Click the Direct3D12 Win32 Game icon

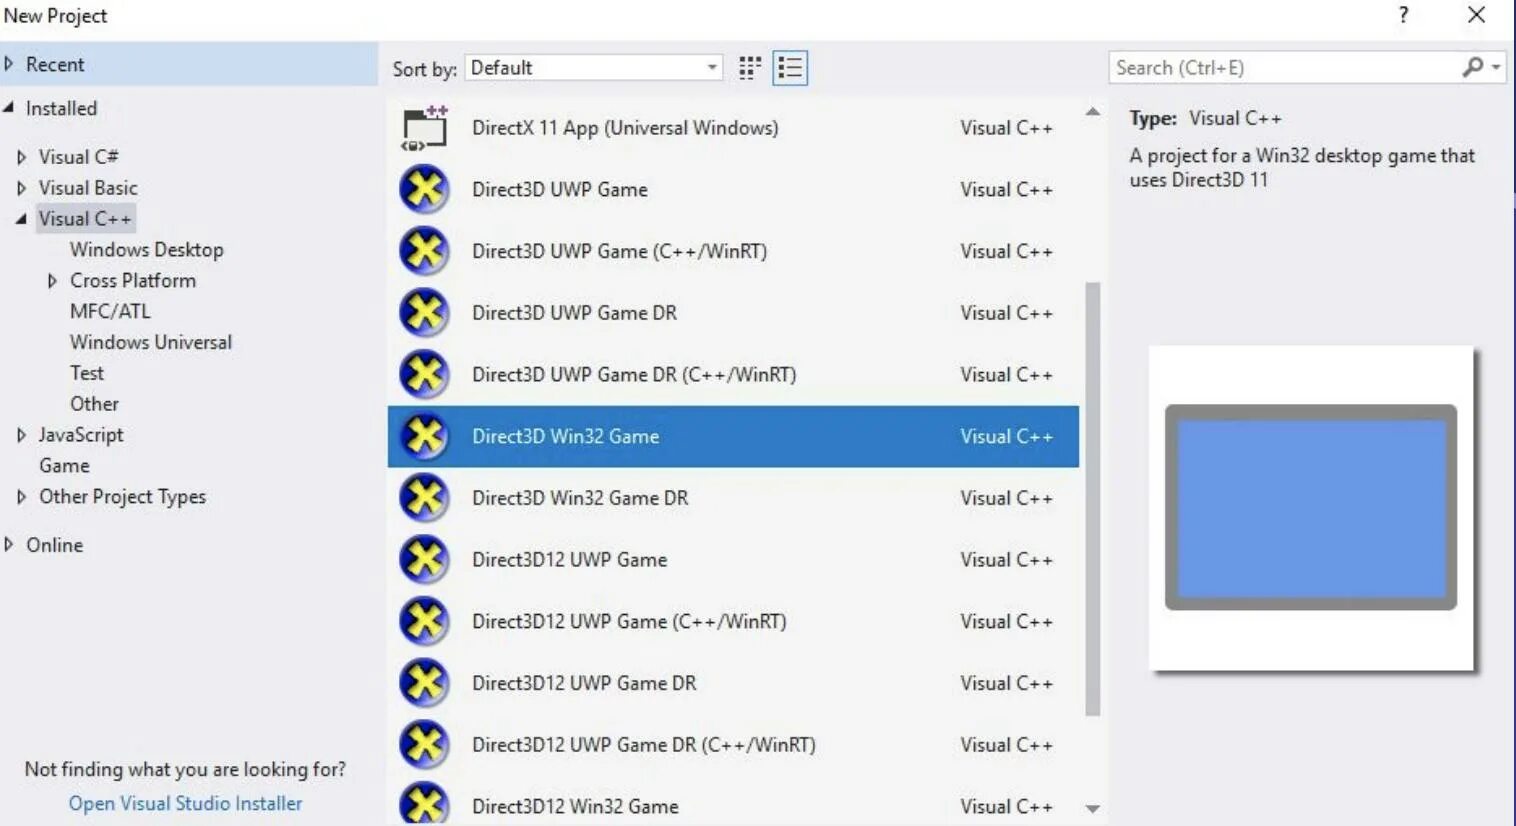point(425,803)
